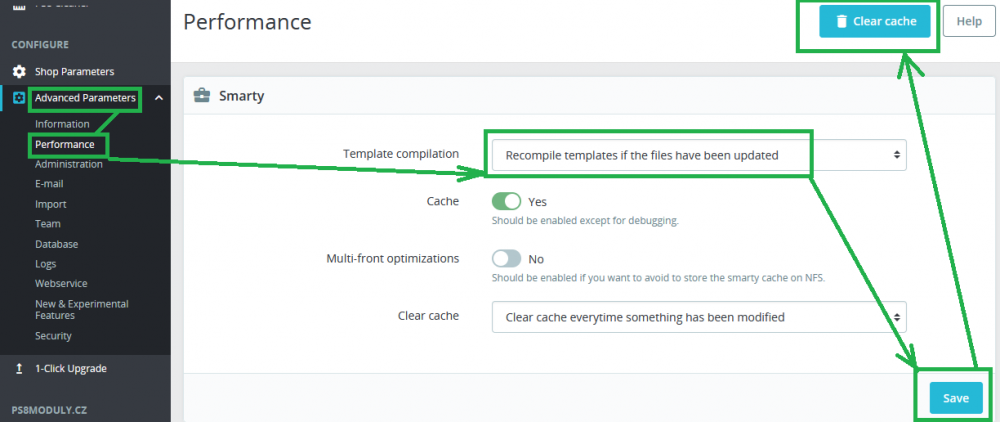Open the Database menu entry

(56, 244)
